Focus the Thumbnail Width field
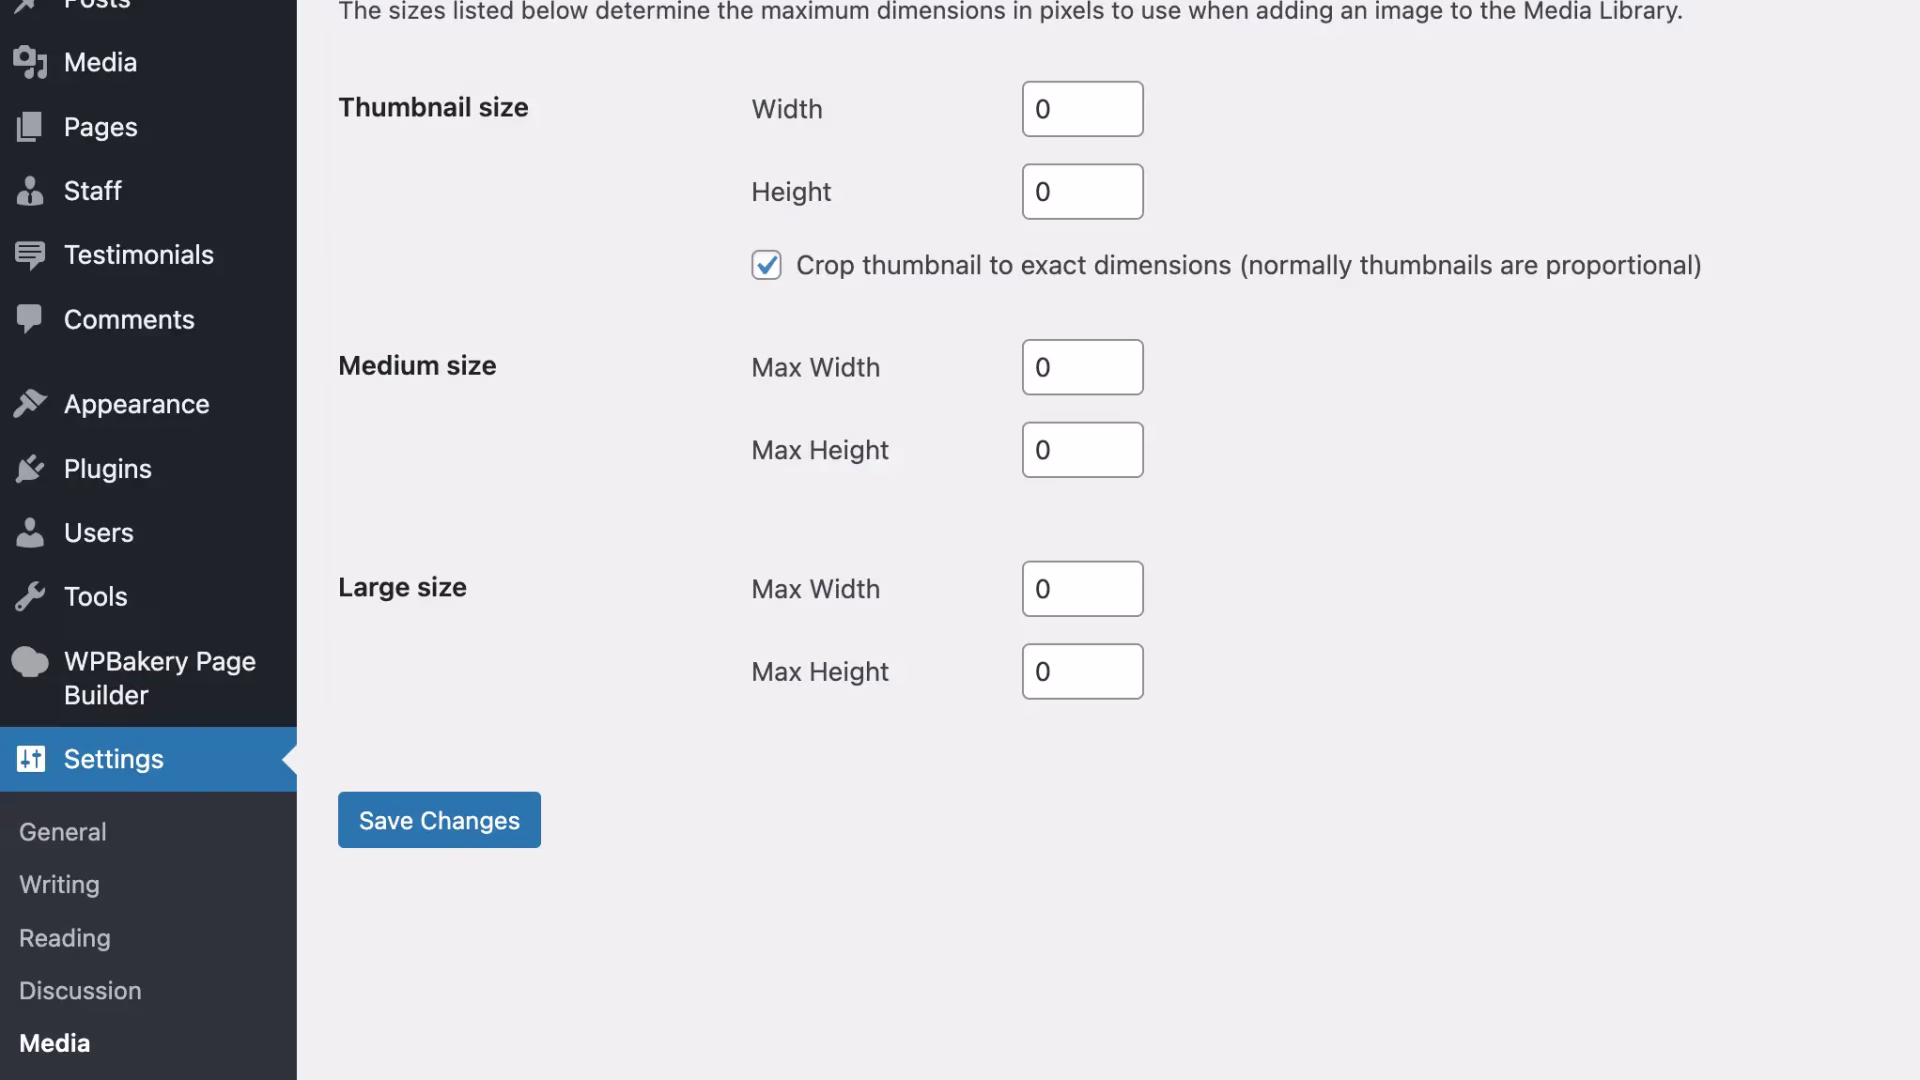Screen dimensions: 1920x1080 click(x=1082, y=109)
